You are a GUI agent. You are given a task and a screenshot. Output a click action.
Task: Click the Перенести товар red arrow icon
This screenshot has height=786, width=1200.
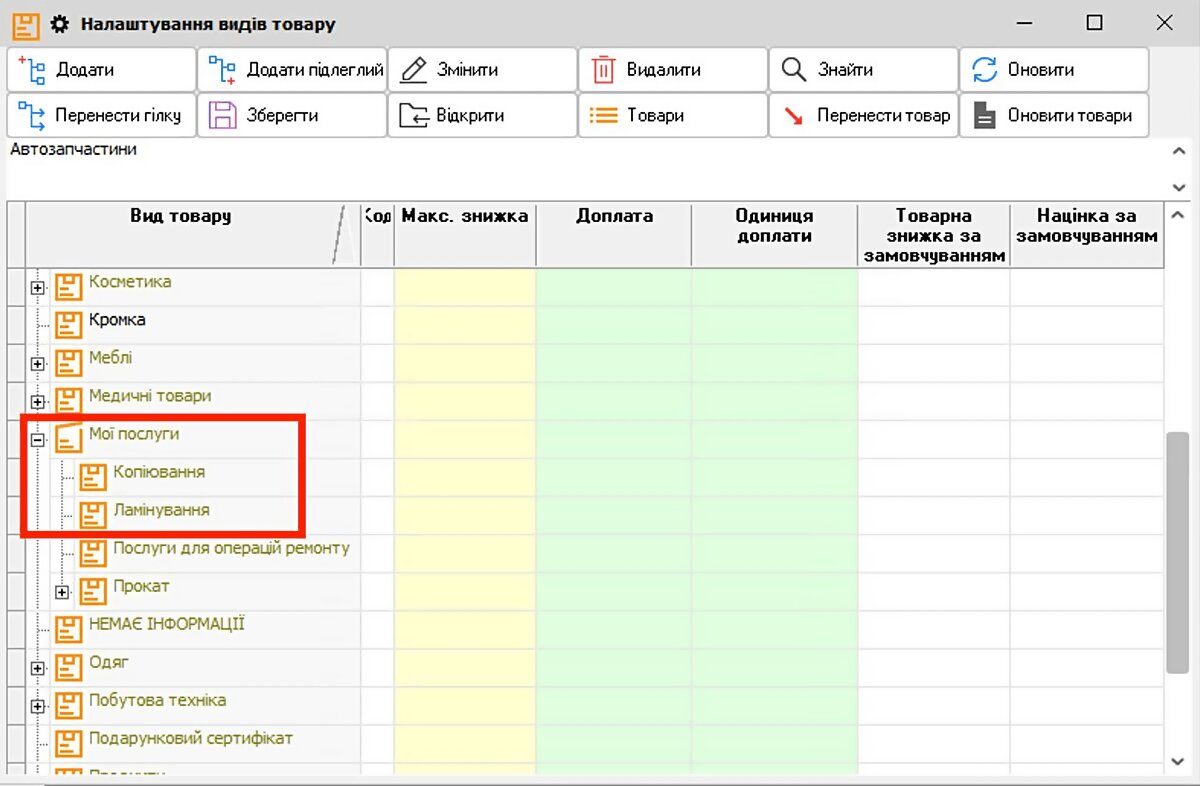coord(794,116)
